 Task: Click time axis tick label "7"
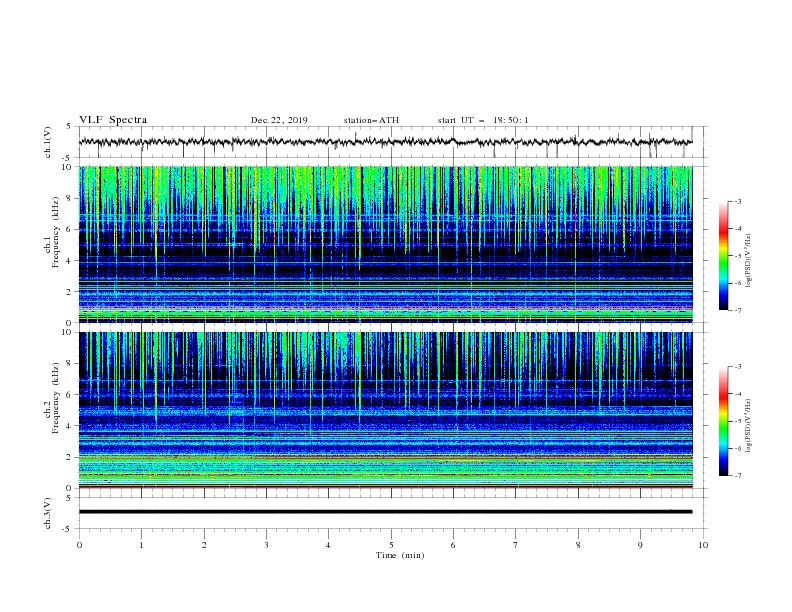point(516,545)
